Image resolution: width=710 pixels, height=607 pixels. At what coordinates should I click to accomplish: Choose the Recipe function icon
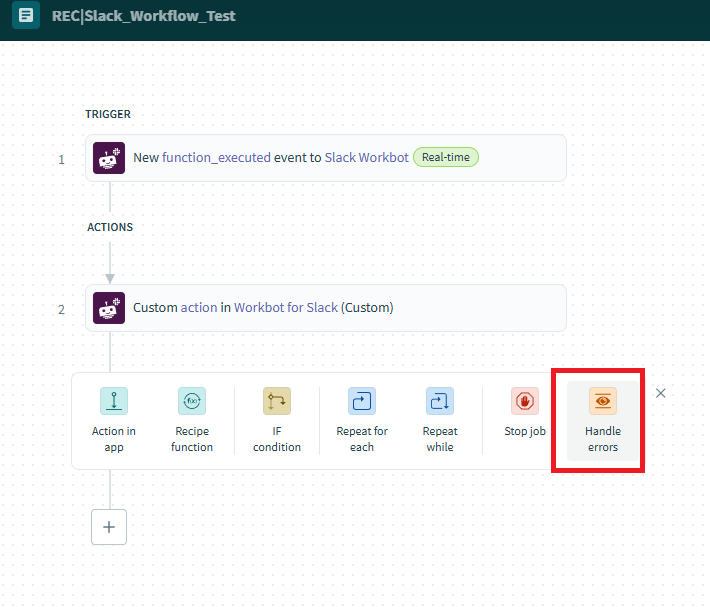point(192,401)
